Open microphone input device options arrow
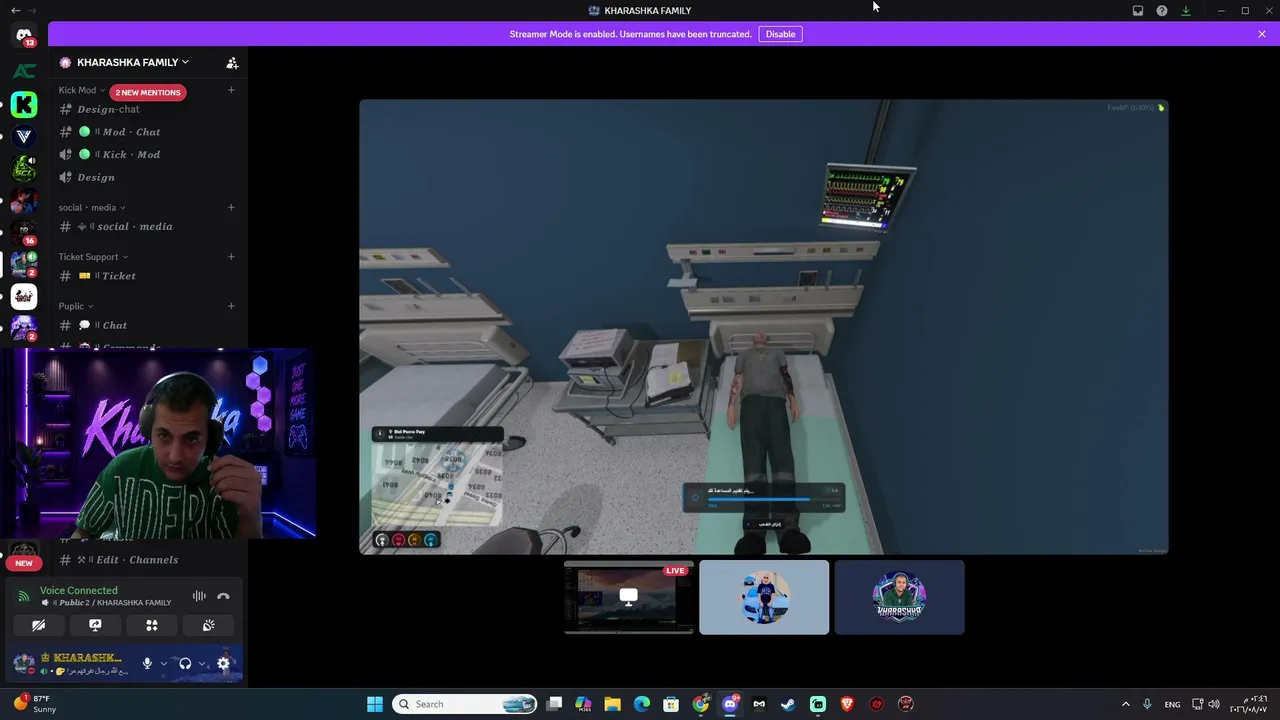Screen dimensions: 1280x720 [164, 663]
